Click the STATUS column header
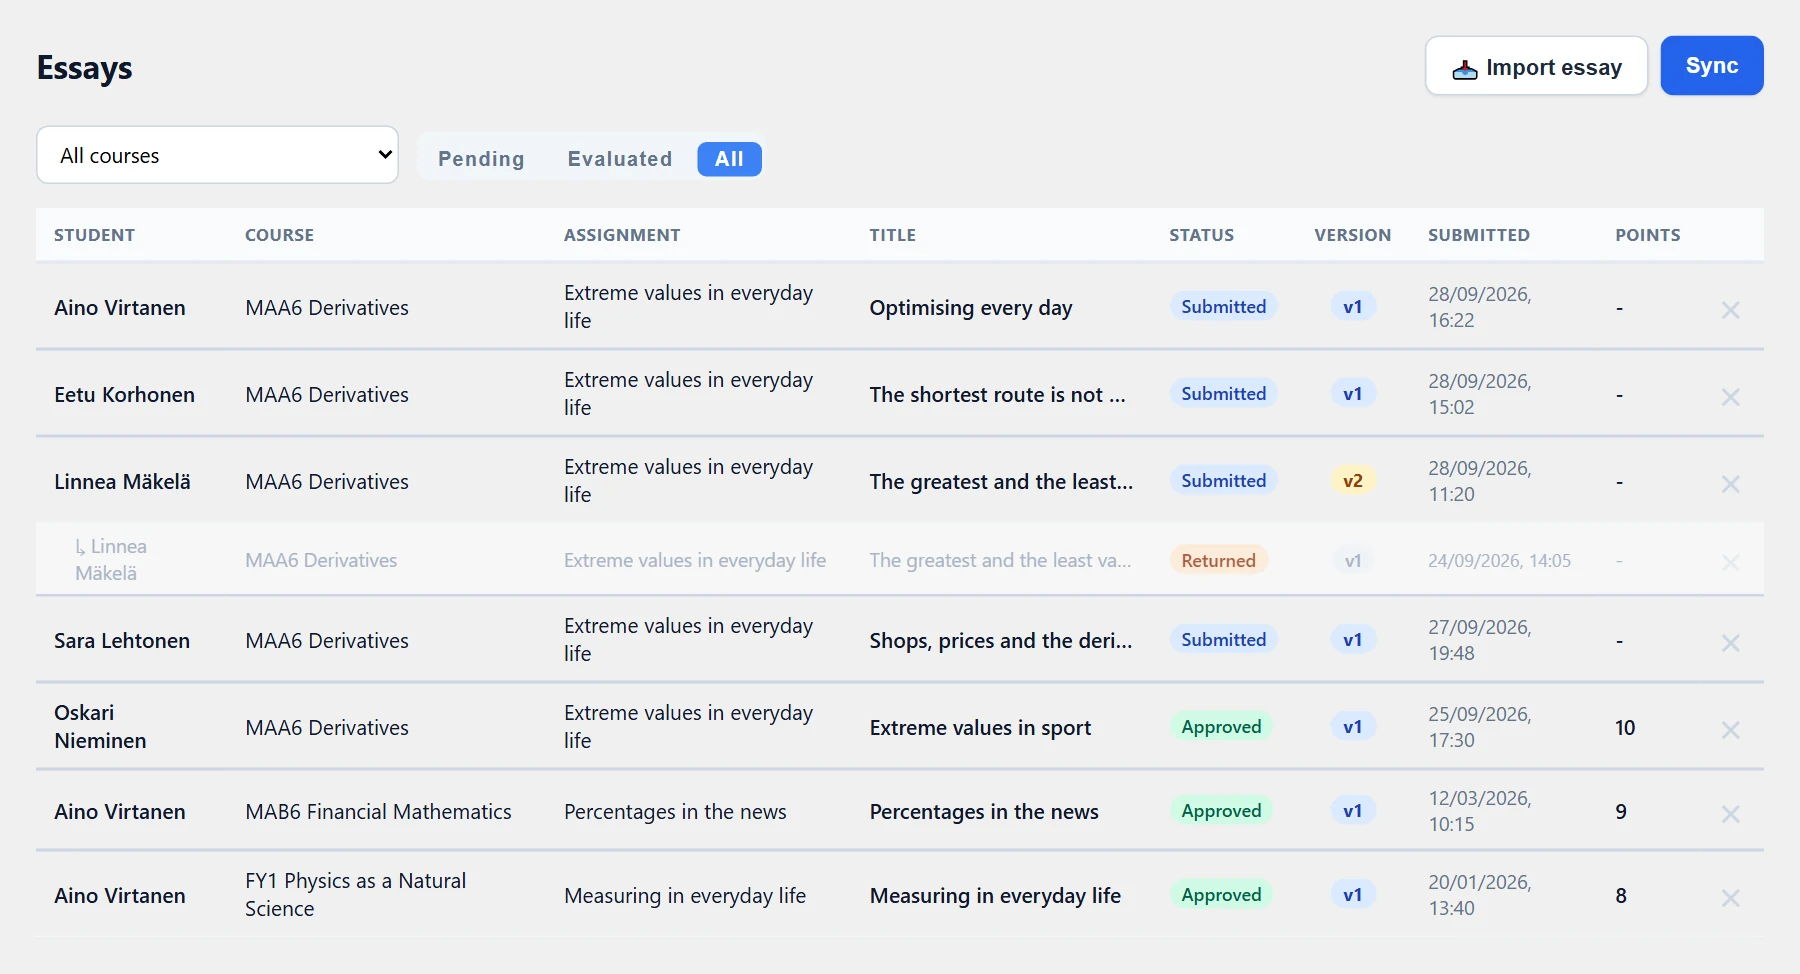The height and width of the screenshot is (974, 1800). (1202, 235)
